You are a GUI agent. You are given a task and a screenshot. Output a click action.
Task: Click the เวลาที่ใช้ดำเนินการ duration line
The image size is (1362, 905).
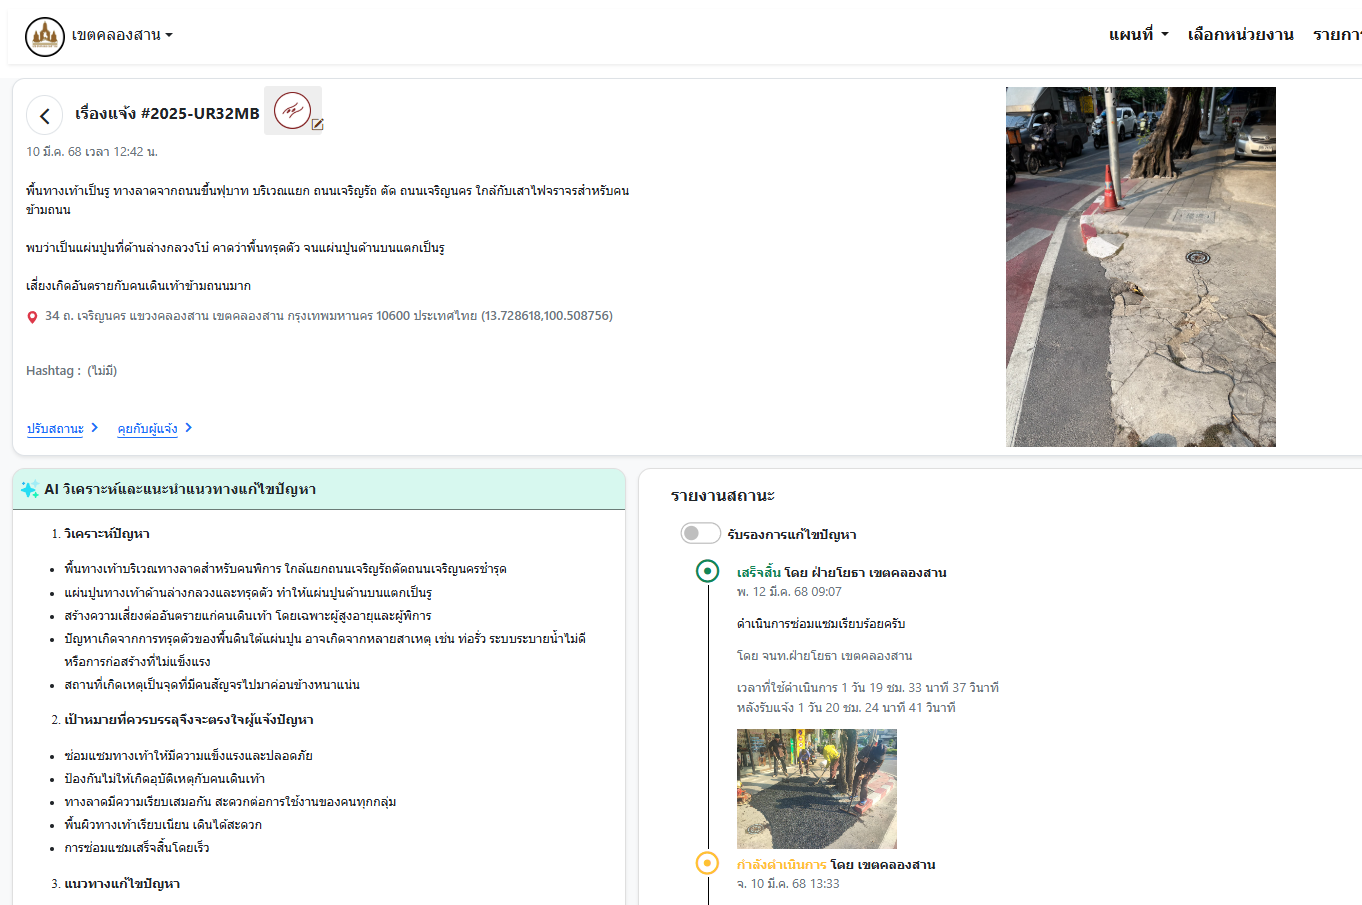point(868,688)
